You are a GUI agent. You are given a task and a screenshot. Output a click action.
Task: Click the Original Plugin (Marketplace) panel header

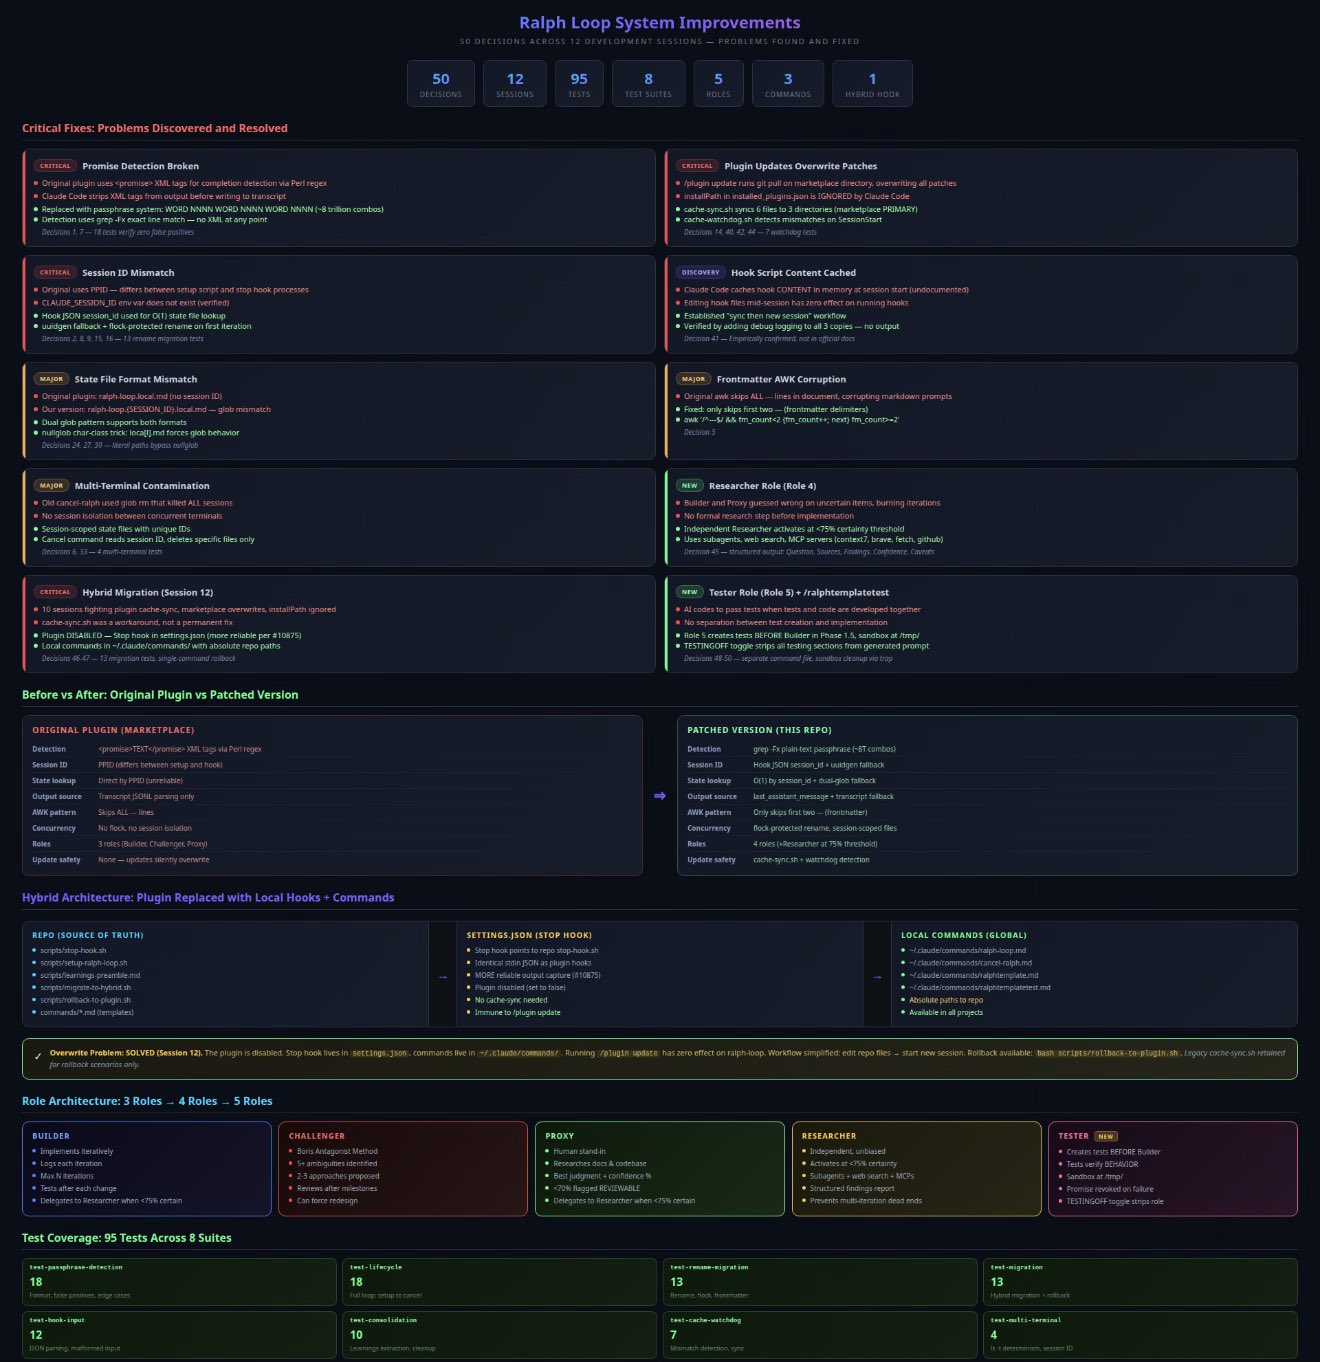point(113,730)
